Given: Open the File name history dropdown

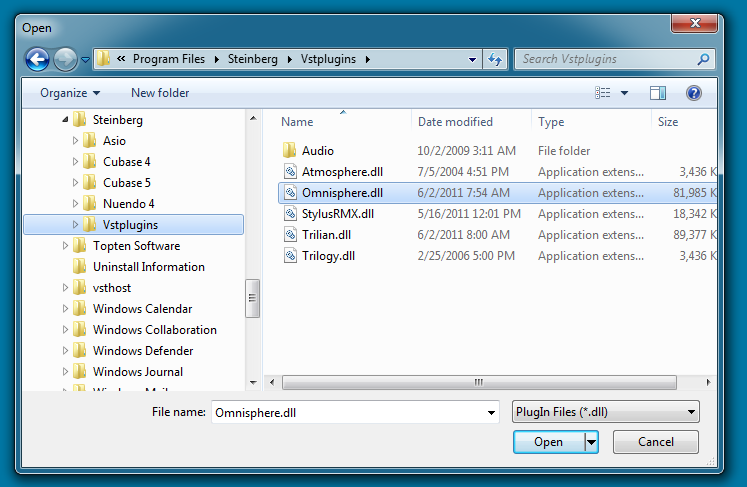Looking at the screenshot, I should (491, 413).
